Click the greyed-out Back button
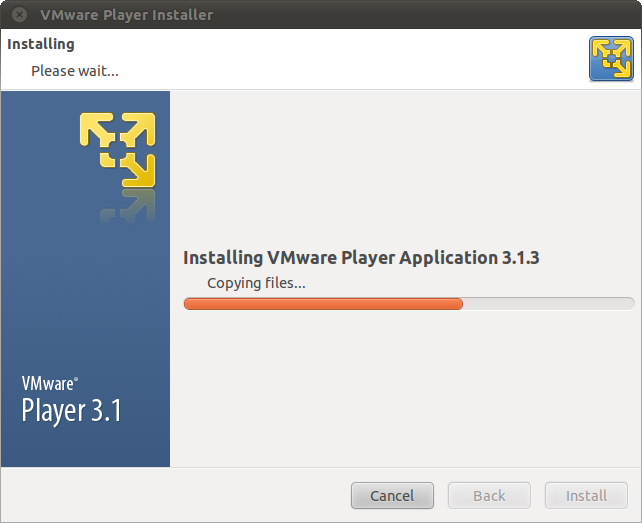Screen dimensions: 642x523 pos(489,495)
